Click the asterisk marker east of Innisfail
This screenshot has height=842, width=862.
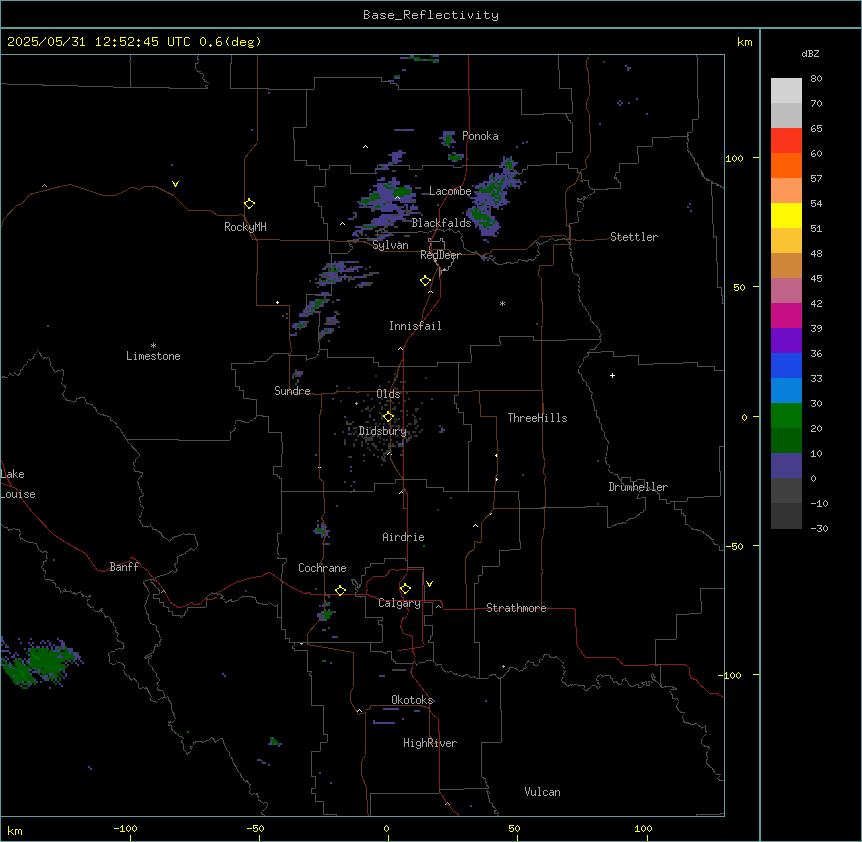tap(502, 303)
